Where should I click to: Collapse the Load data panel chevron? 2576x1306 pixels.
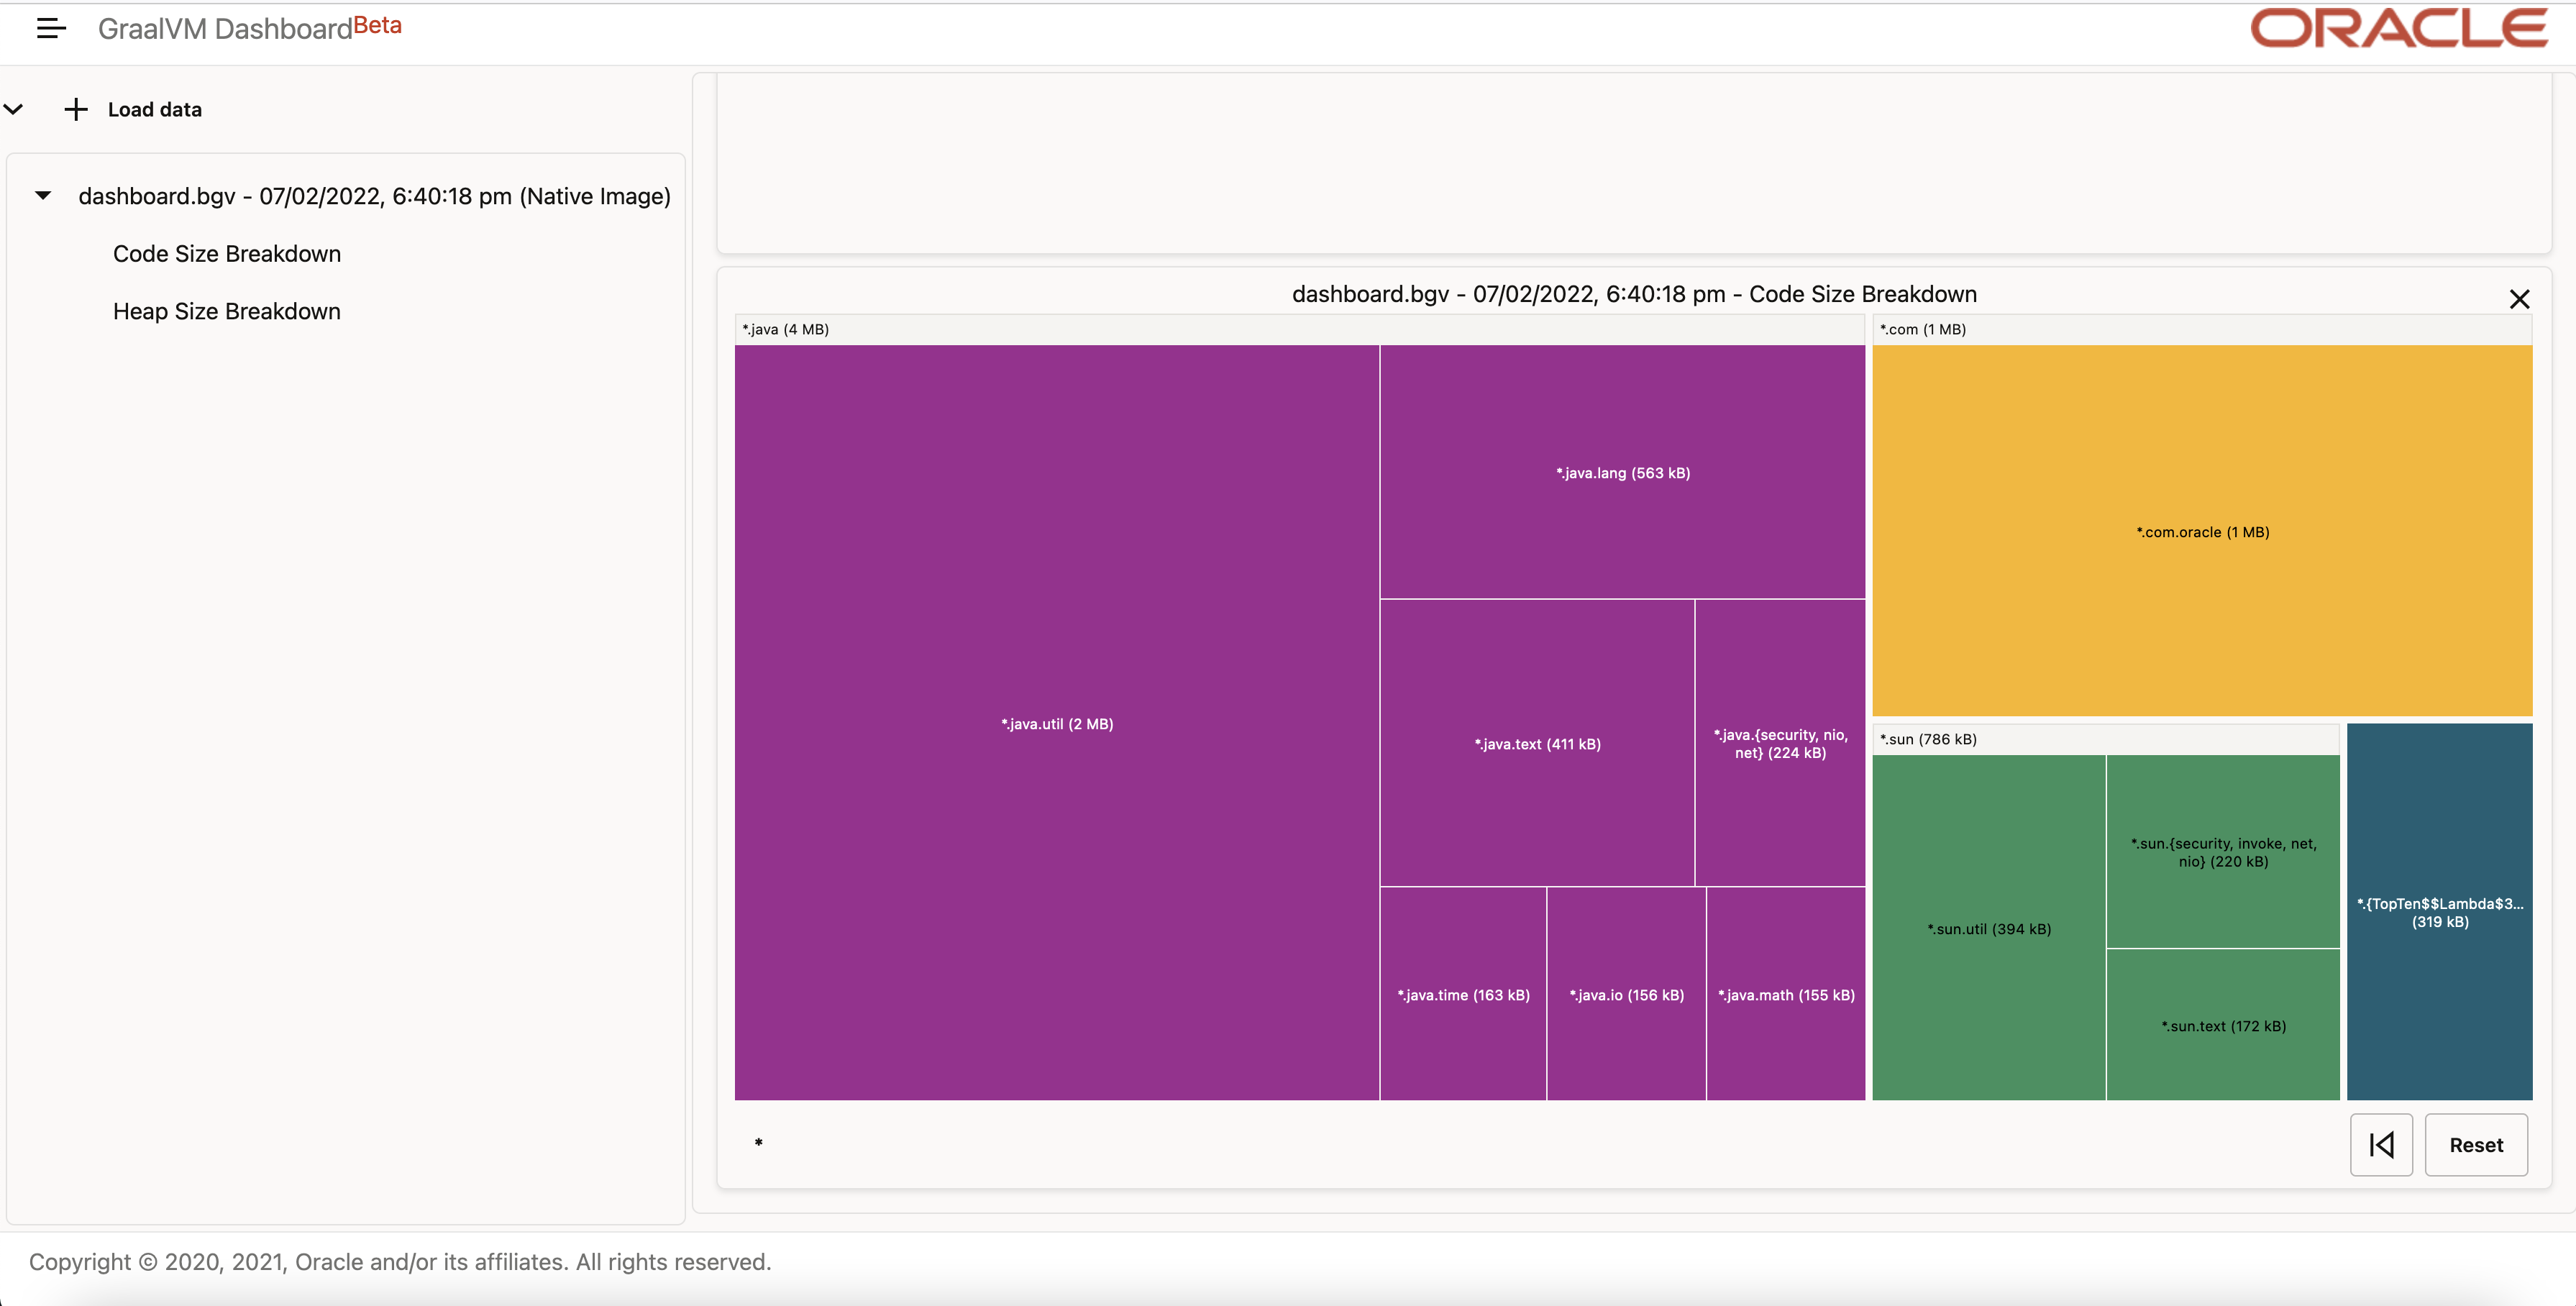pyautogui.click(x=13, y=109)
